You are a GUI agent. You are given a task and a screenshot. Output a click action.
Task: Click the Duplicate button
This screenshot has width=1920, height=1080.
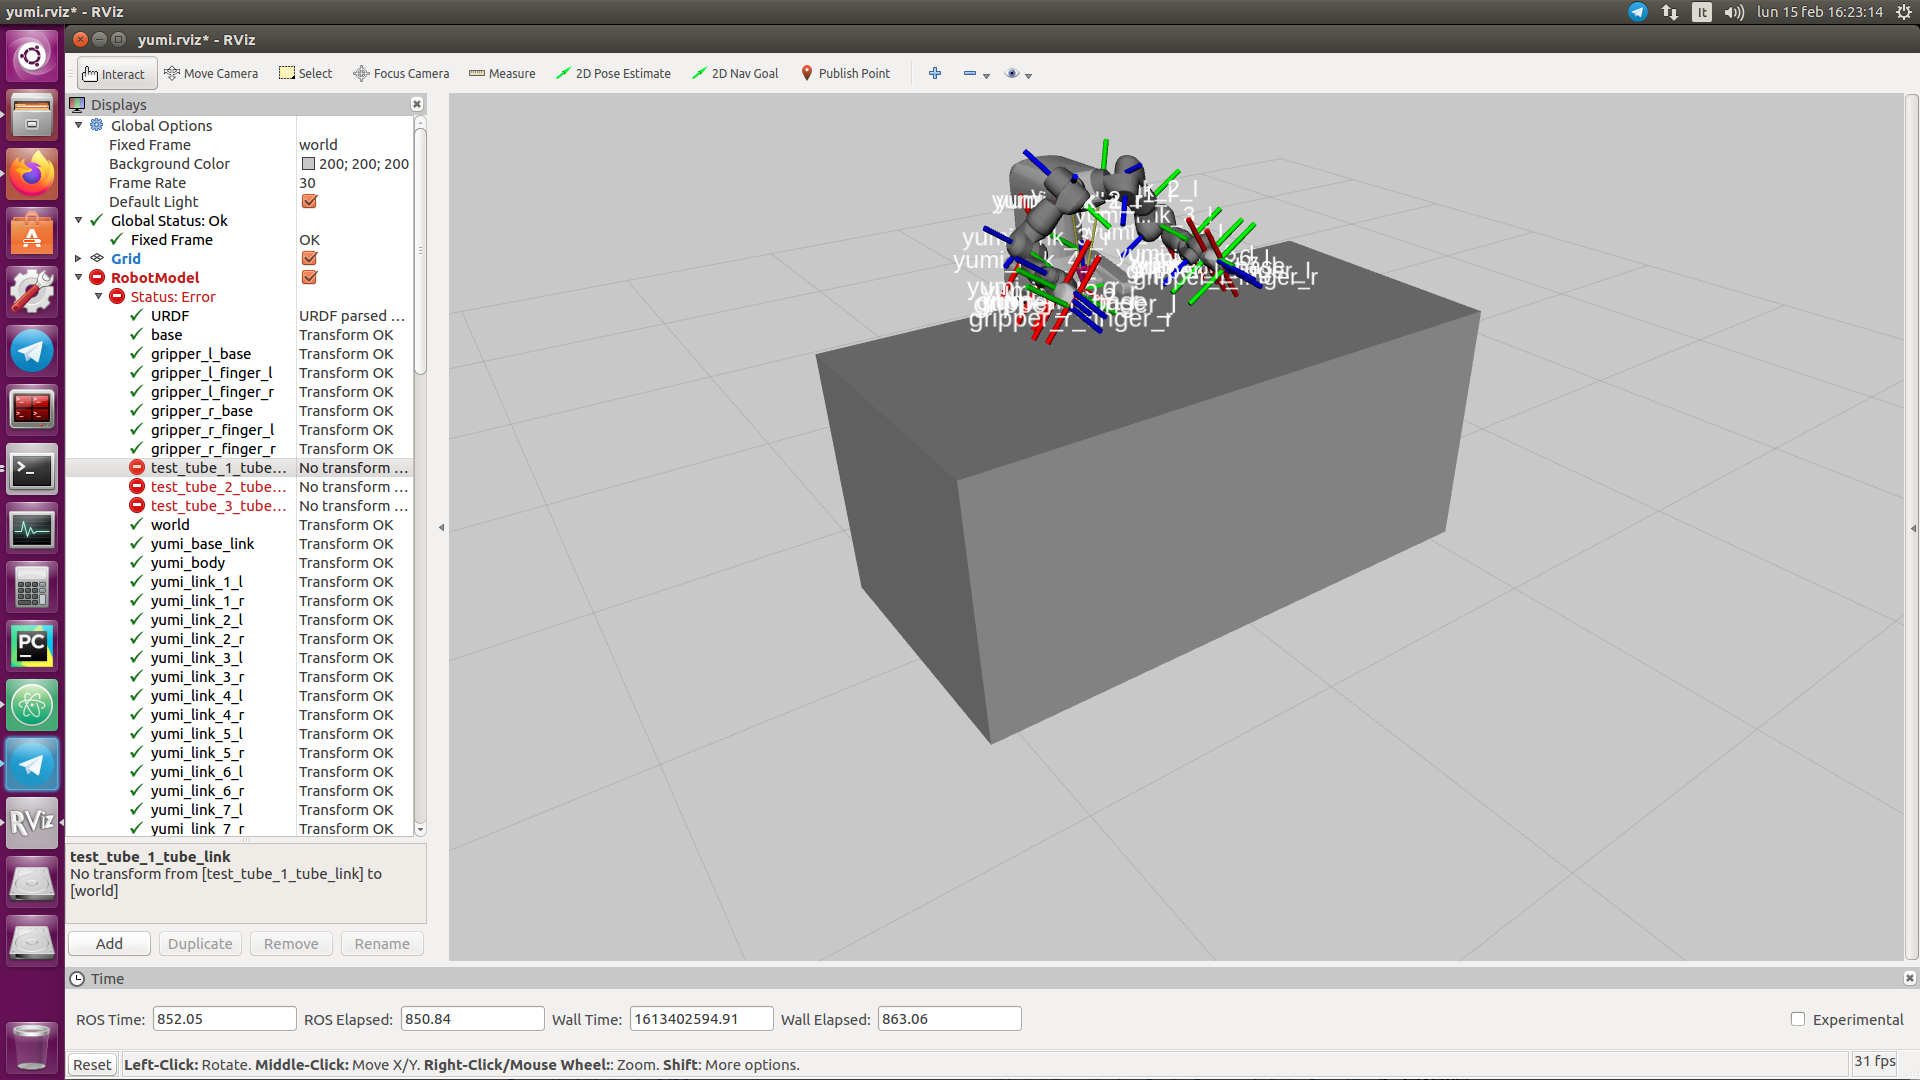[x=200, y=943]
